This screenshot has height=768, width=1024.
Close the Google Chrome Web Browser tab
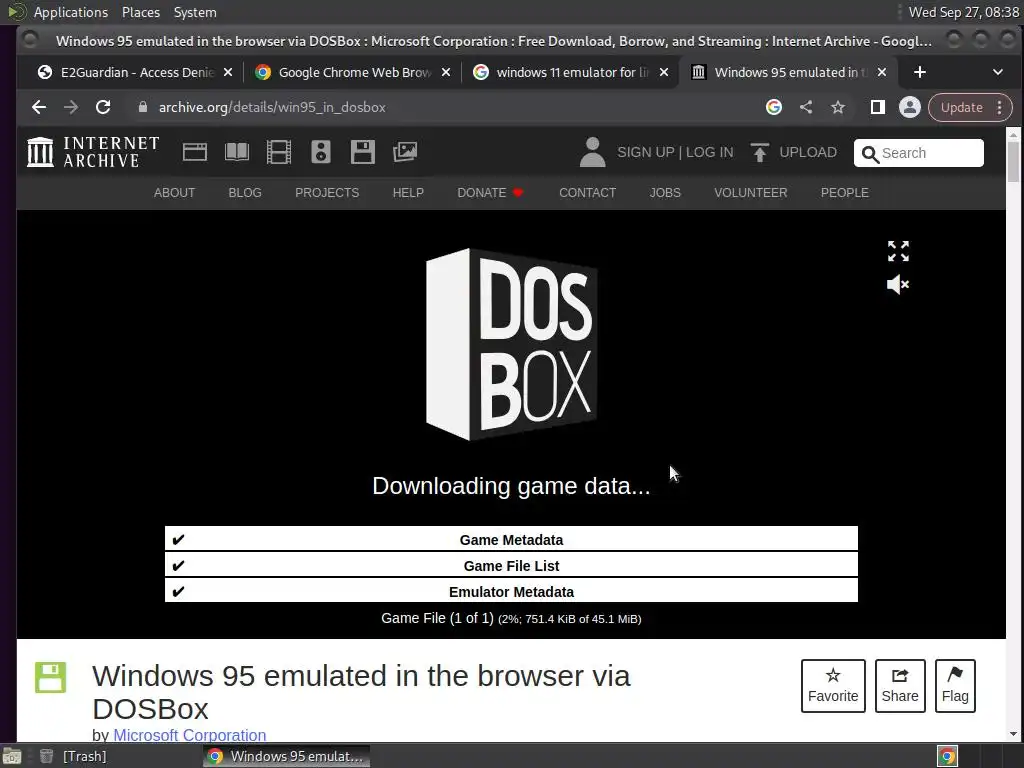click(x=446, y=72)
